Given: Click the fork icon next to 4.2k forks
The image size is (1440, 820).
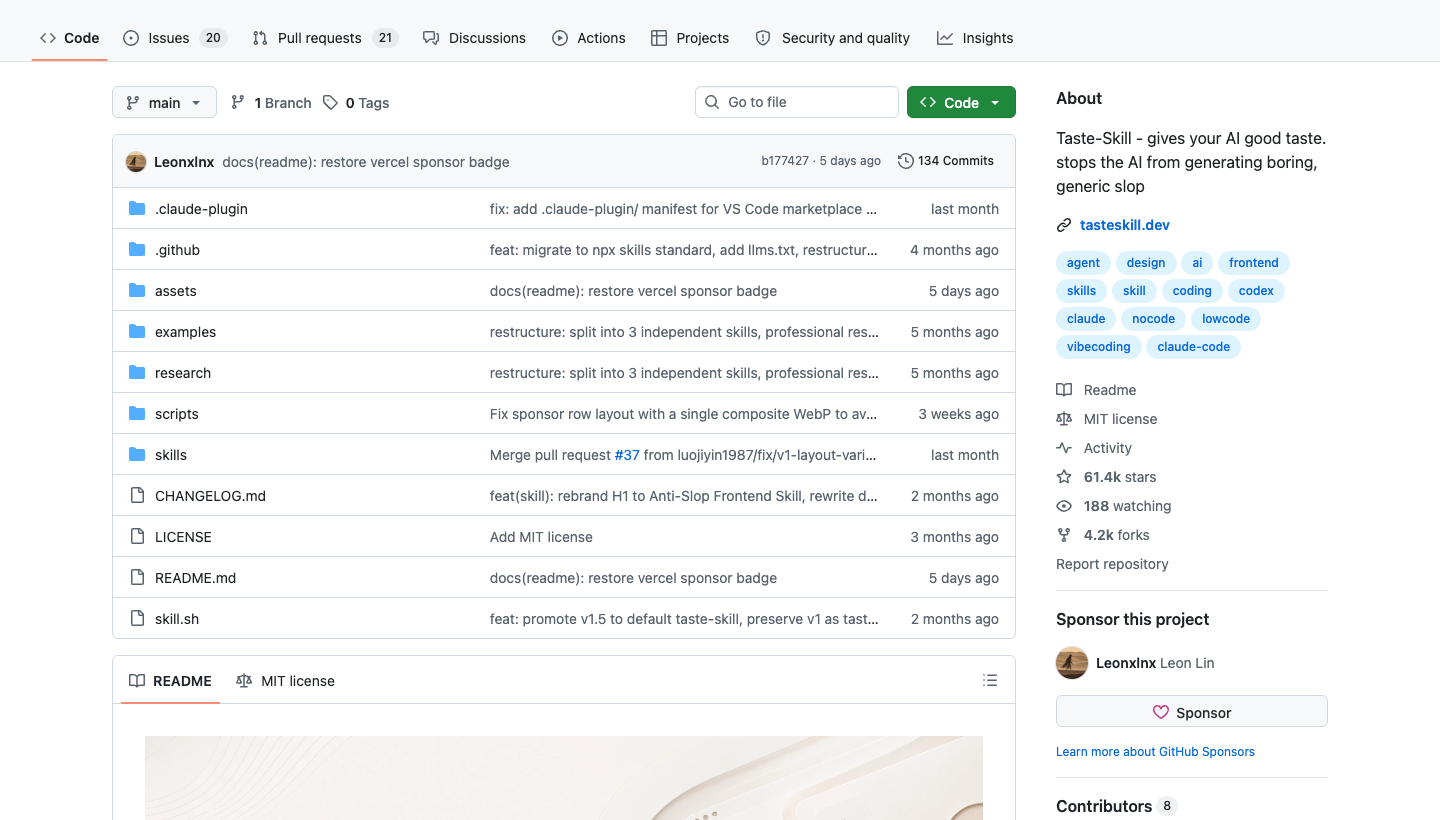Looking at the screenshot, I should 1064,535.
